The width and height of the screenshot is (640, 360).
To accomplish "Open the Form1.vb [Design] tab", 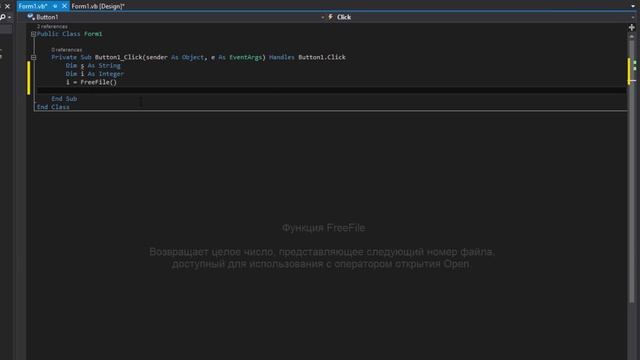I will click(98, 6).
